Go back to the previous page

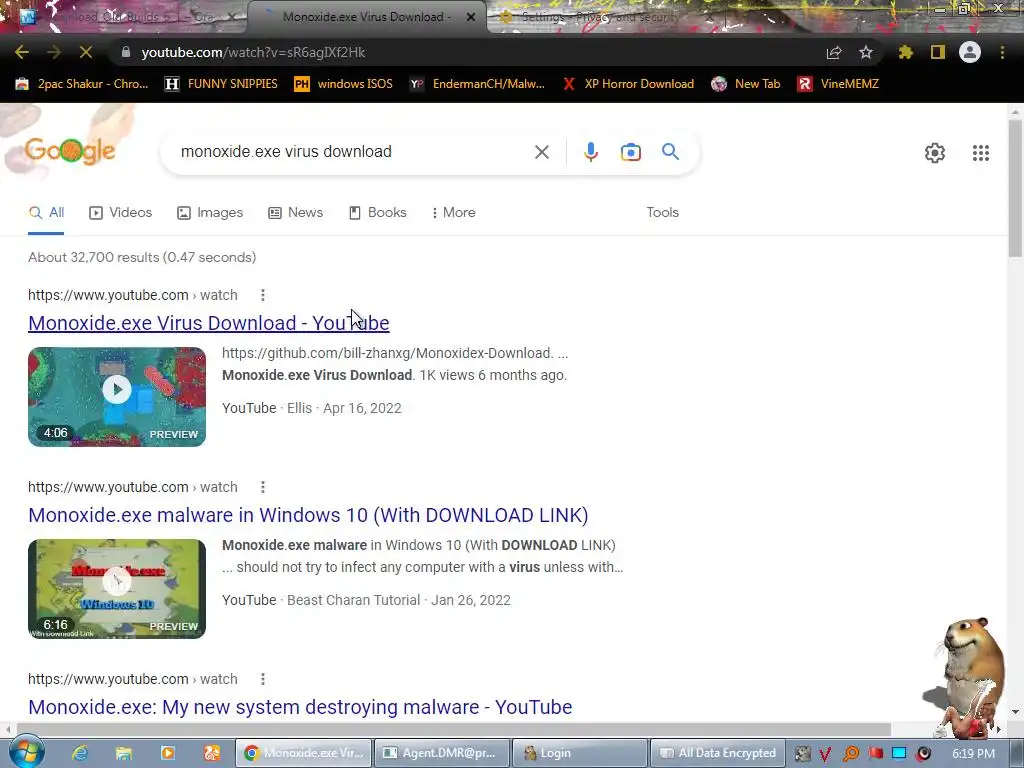point(22,52)
